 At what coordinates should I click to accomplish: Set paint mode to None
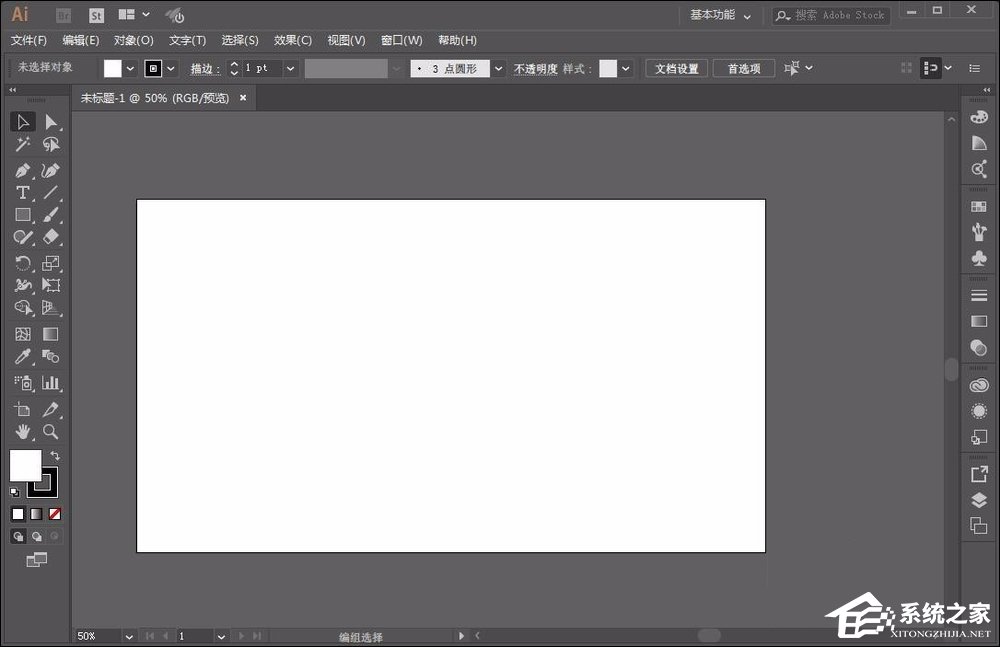pyautogui.click(x=55, y=514)
